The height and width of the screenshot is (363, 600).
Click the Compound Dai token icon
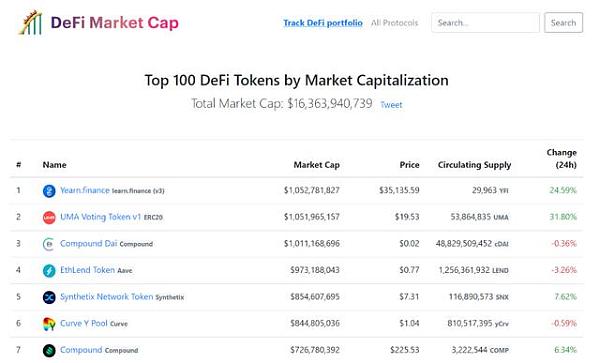(x=49, y=244)
